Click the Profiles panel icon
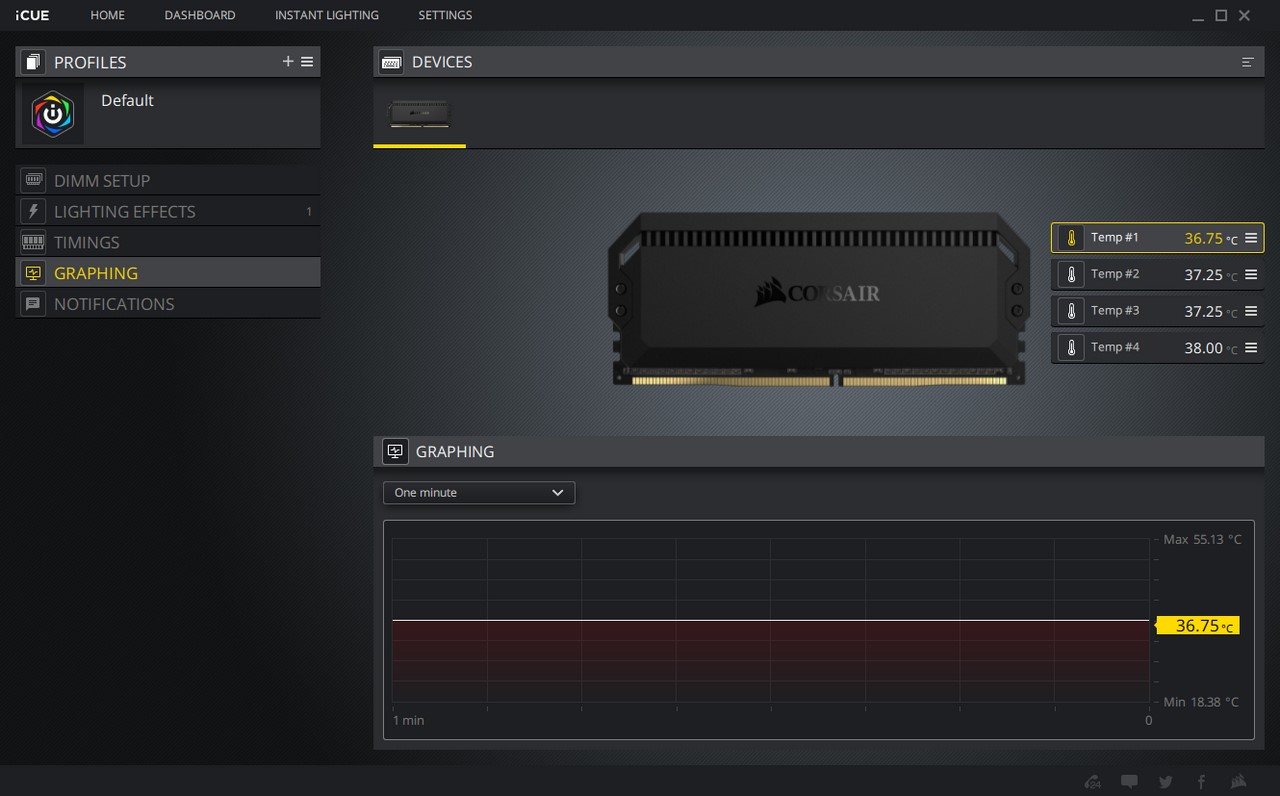Viewport: 1280px width, 796px height. point(33,62)
